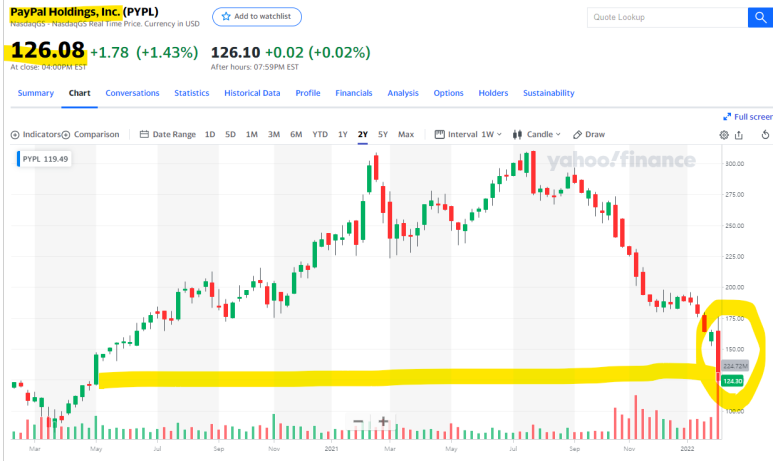
Task: Set chart range to 1M
Action: click(x=251, y=135)
